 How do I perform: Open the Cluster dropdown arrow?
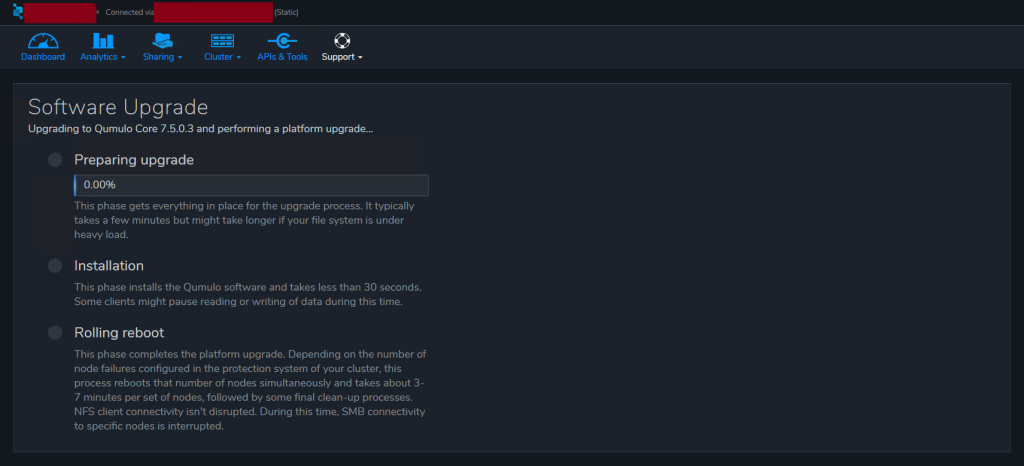coord(238,58)
